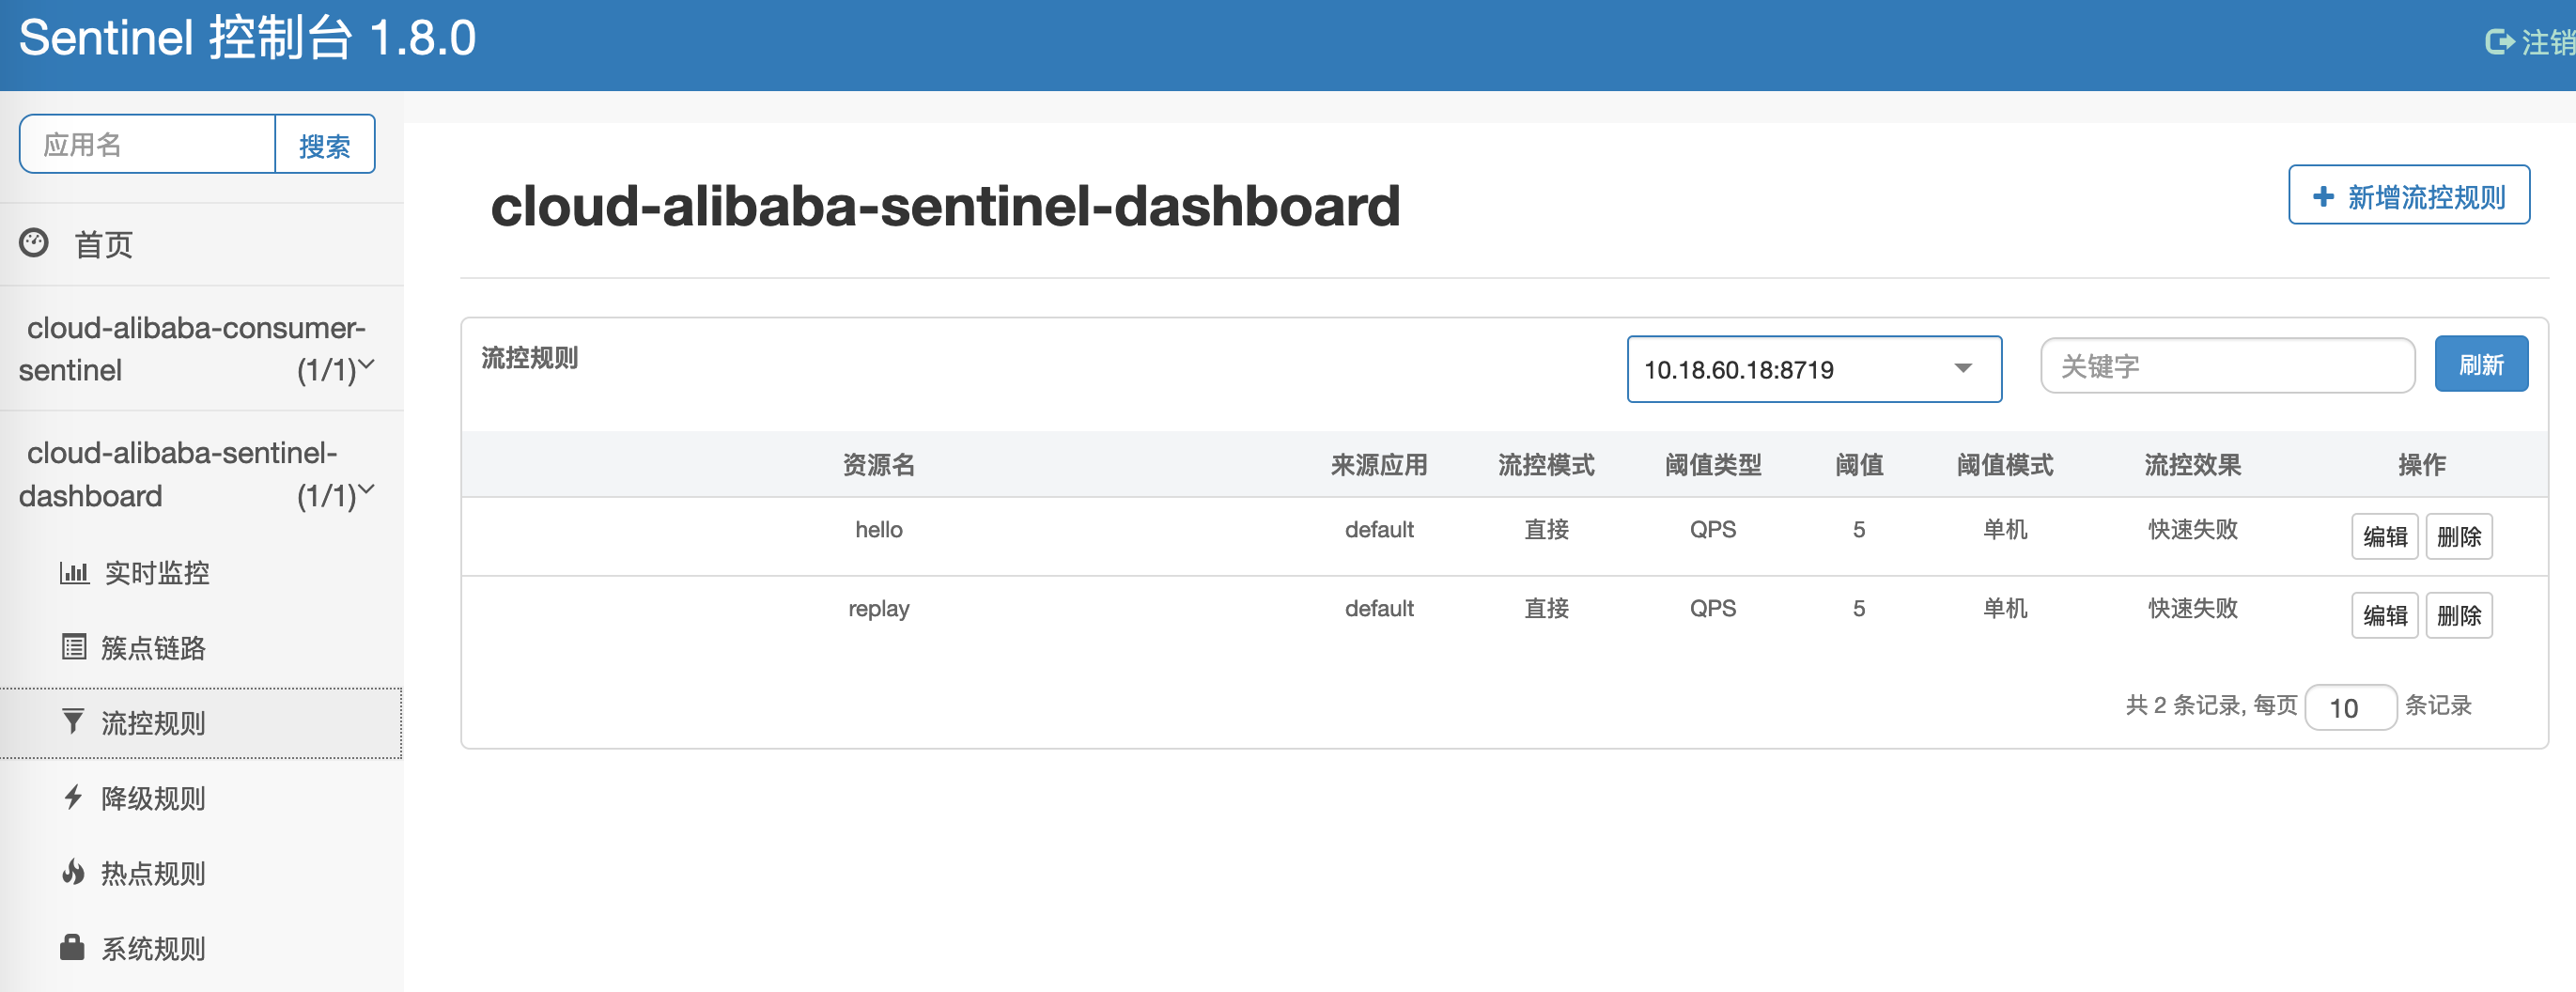Viewport: 2576px width, 992px height.
Task: Collapse the cloud-alibaba-sentinel-dashboard app chevron
Action: click(367, 490)
